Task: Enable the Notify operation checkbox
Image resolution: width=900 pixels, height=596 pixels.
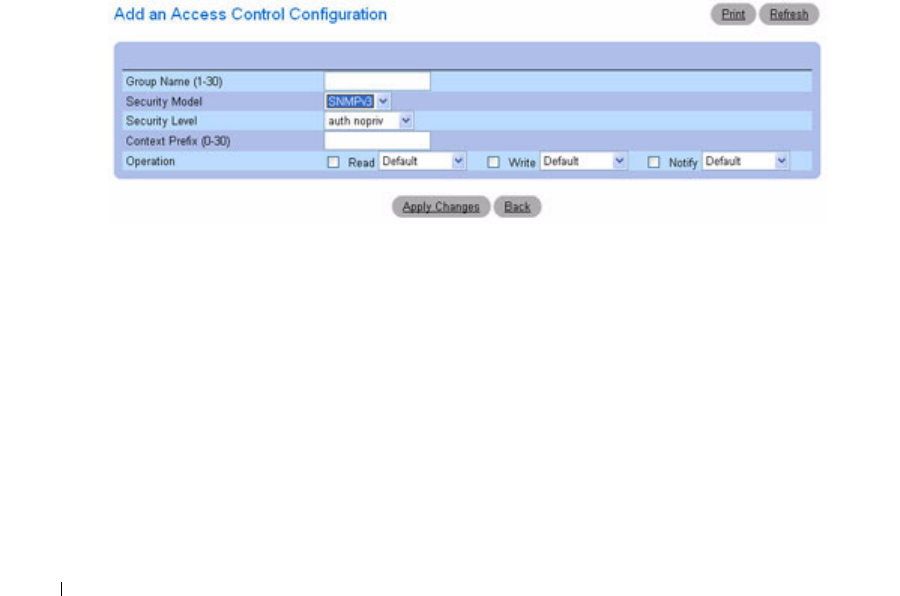Action: click(x=653, y=162)
